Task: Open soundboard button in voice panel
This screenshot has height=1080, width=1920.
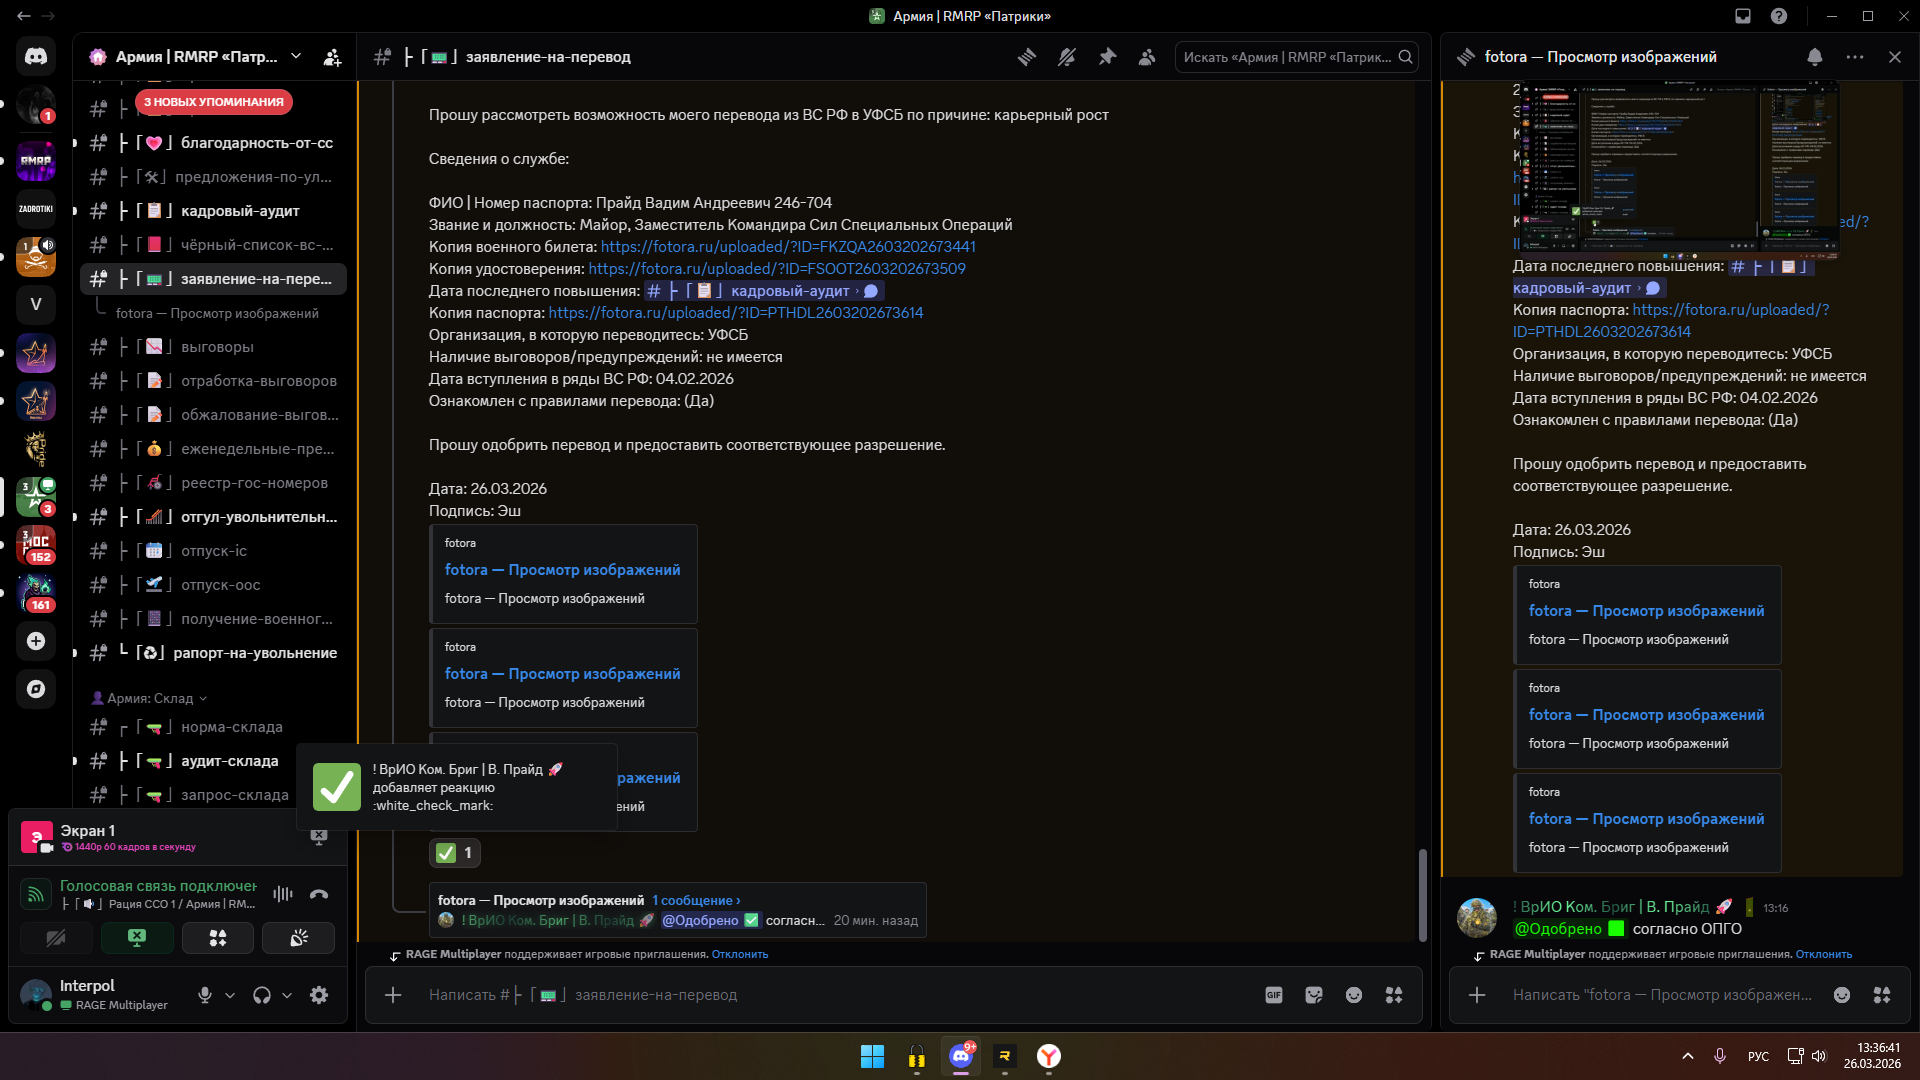Action: pyautogui.click(x=298, y=938)
